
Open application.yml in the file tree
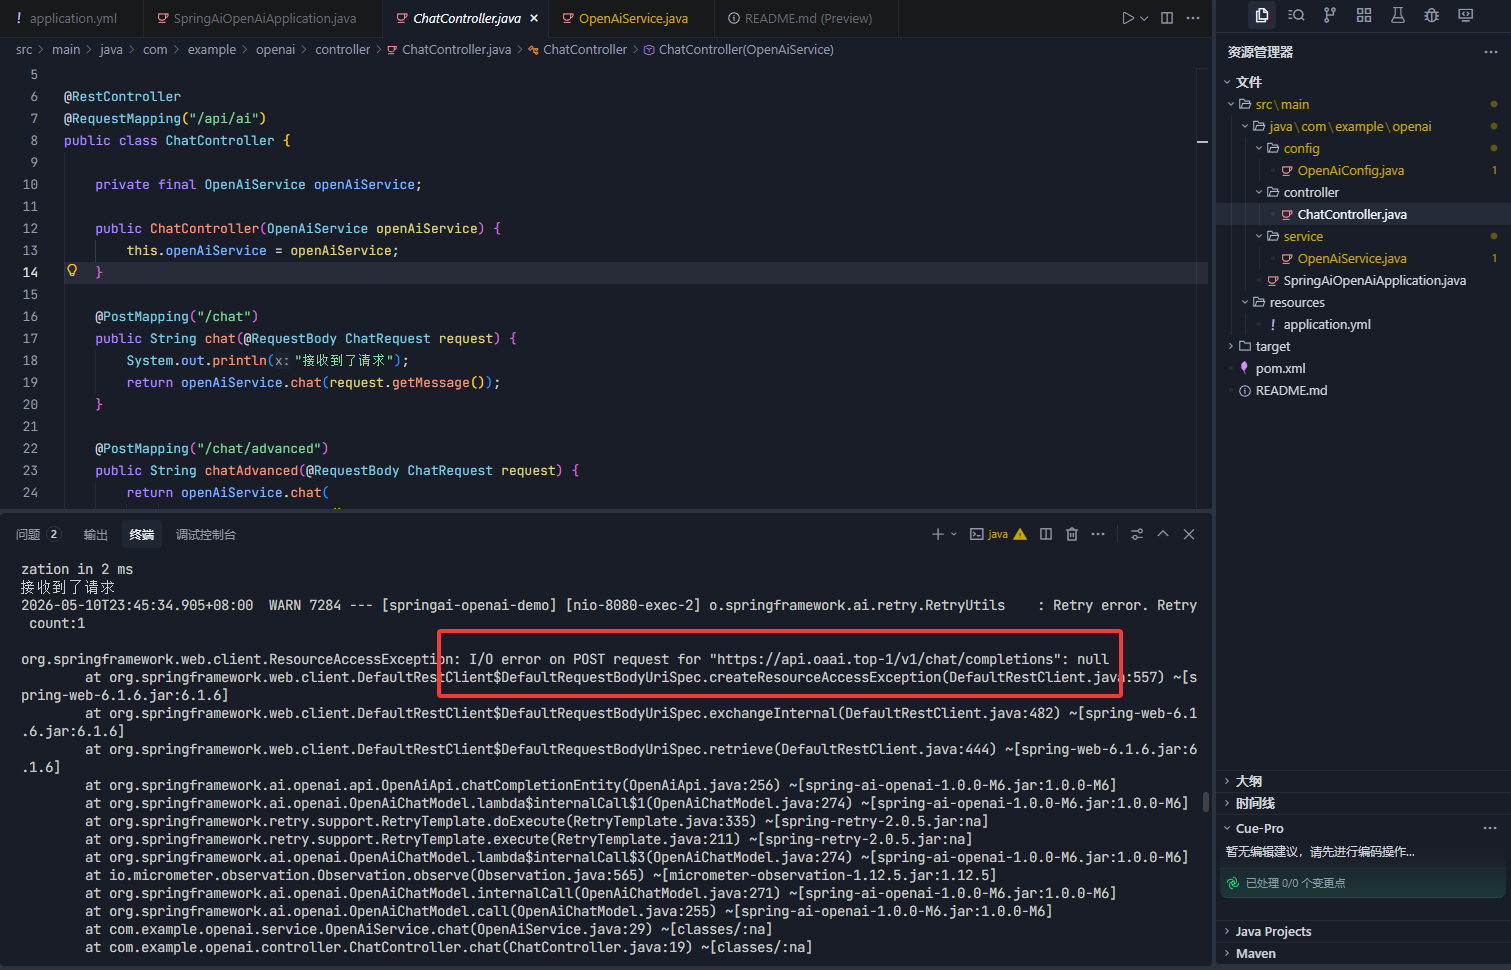click(1326, 324)
